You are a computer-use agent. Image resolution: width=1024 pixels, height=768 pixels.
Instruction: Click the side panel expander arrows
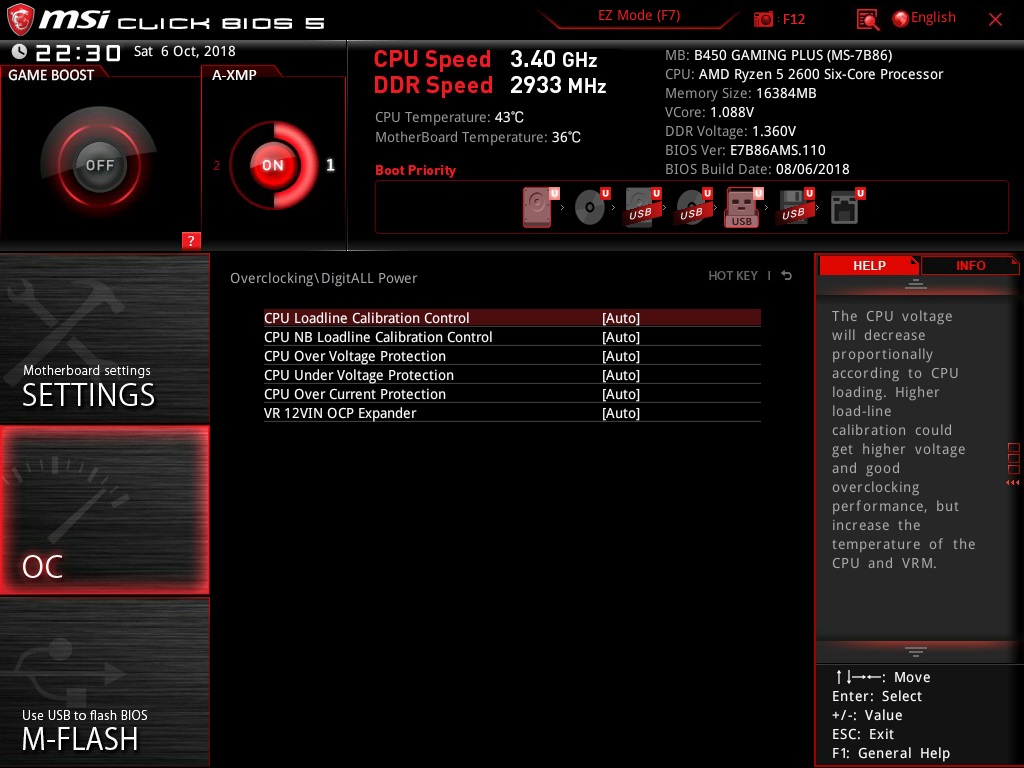point(1013,483)
